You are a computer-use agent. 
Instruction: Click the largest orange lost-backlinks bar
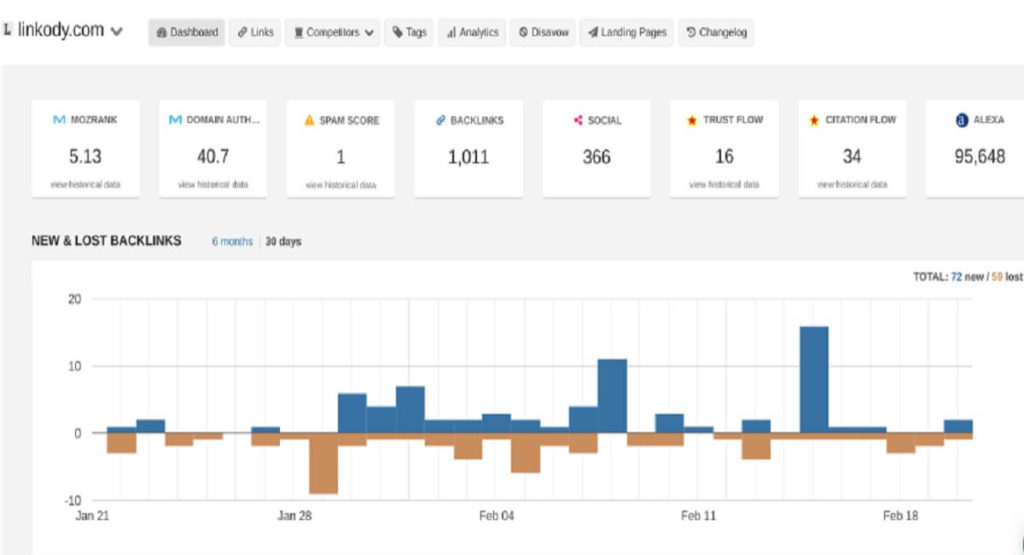tap(323, 463)
